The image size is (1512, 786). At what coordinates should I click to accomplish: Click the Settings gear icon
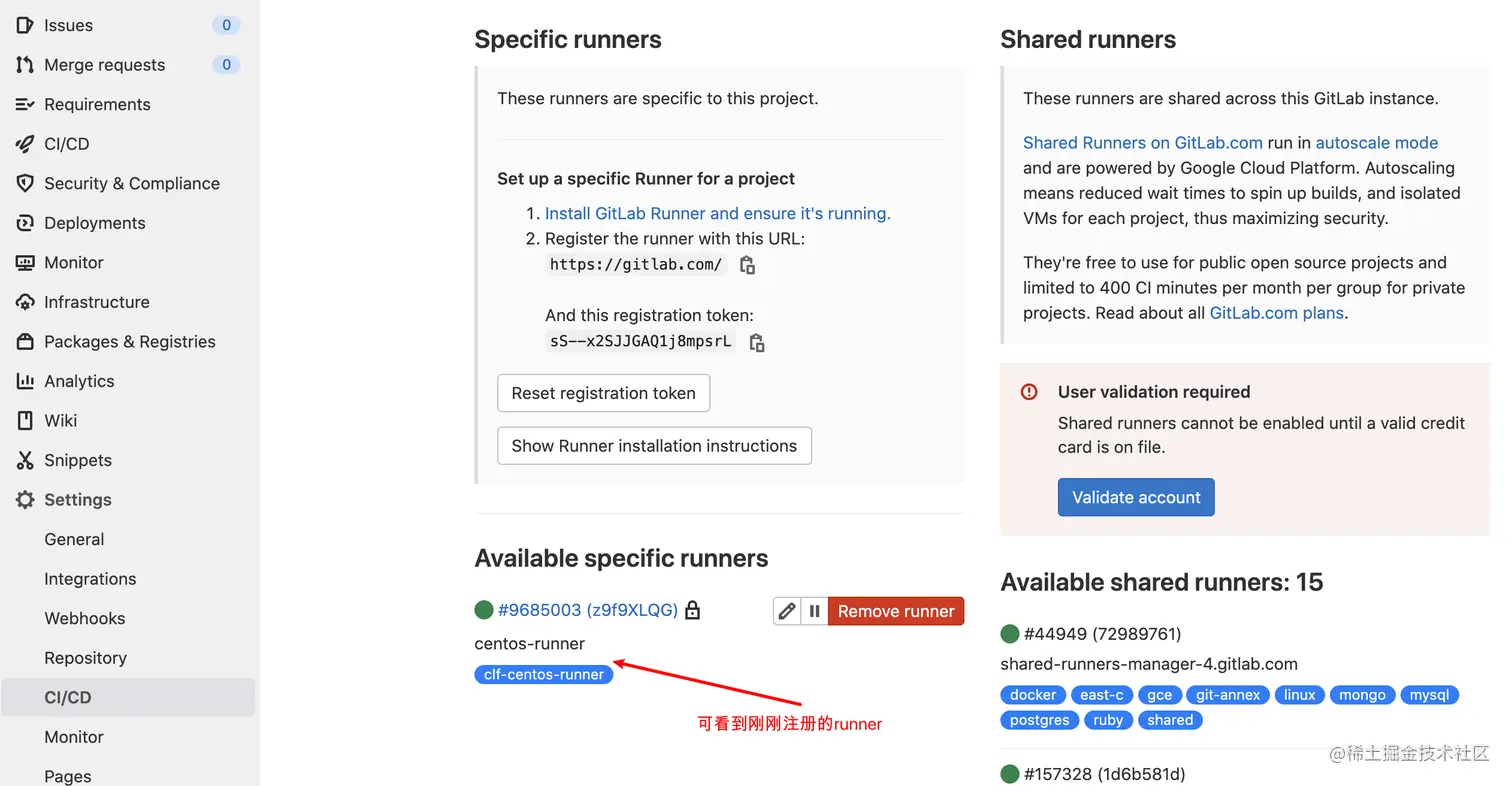[x=25, y=500]
